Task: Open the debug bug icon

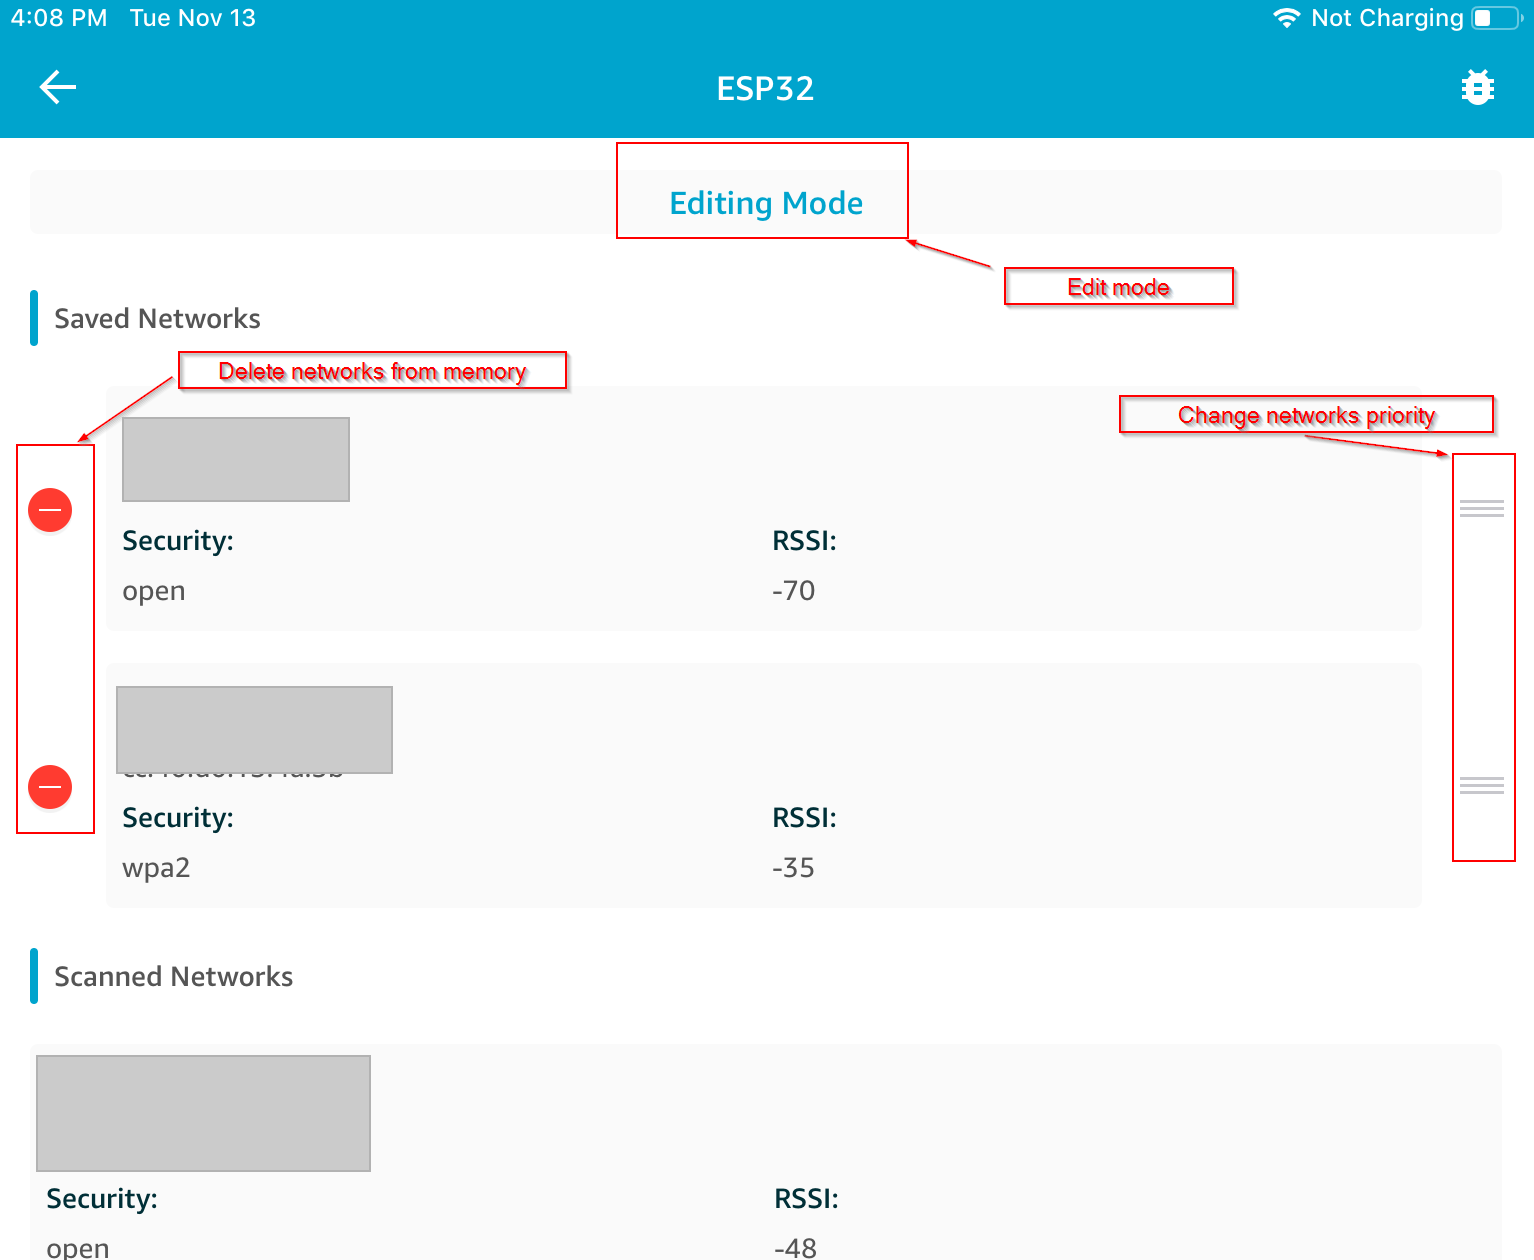Action: point(1477,87)
